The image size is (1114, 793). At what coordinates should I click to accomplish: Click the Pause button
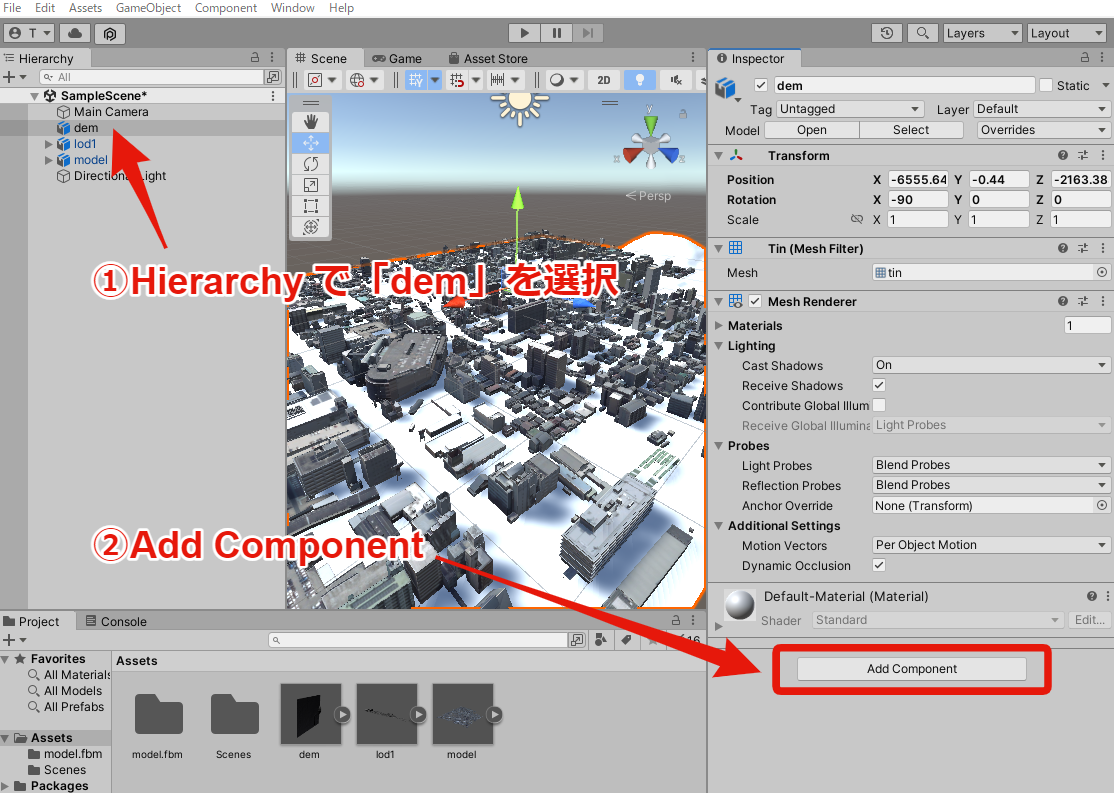pyautogui.click(x=556, y=33)
